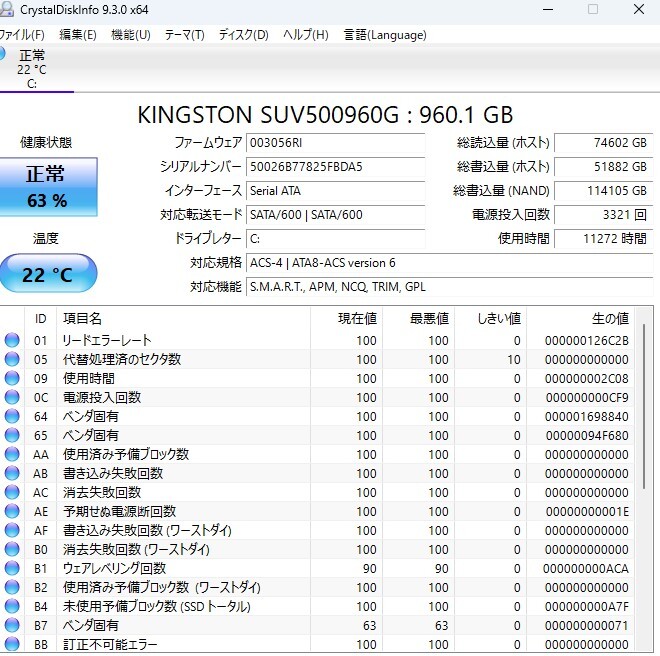This screenshot has height=656, width=660.
Task: Click the drive letter field C:
Action: (335, 239)
